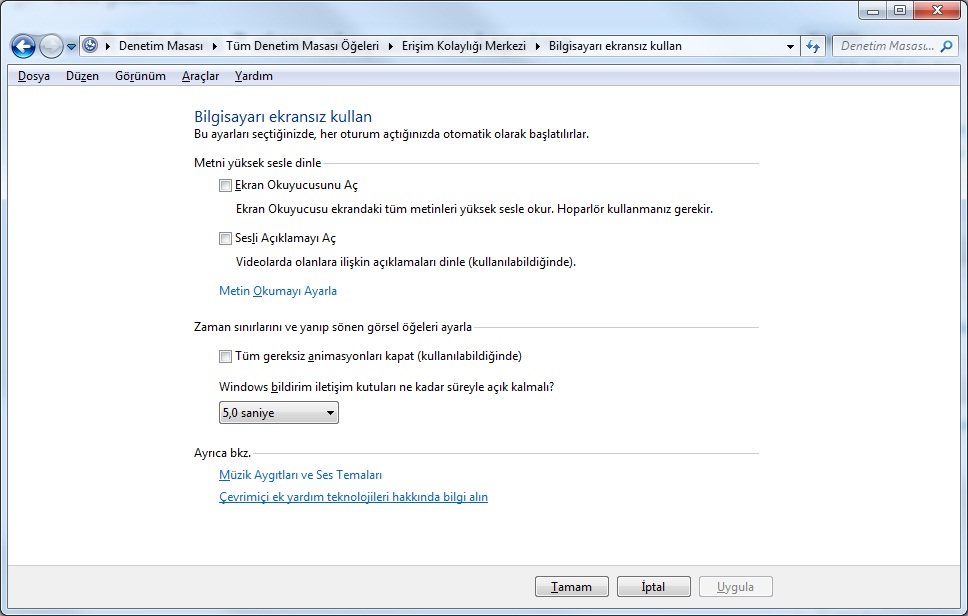968x616 pixels.
Task: Expand arrow after Tüm Denetim Masası Öğeleri
Action: coord(390,46)
